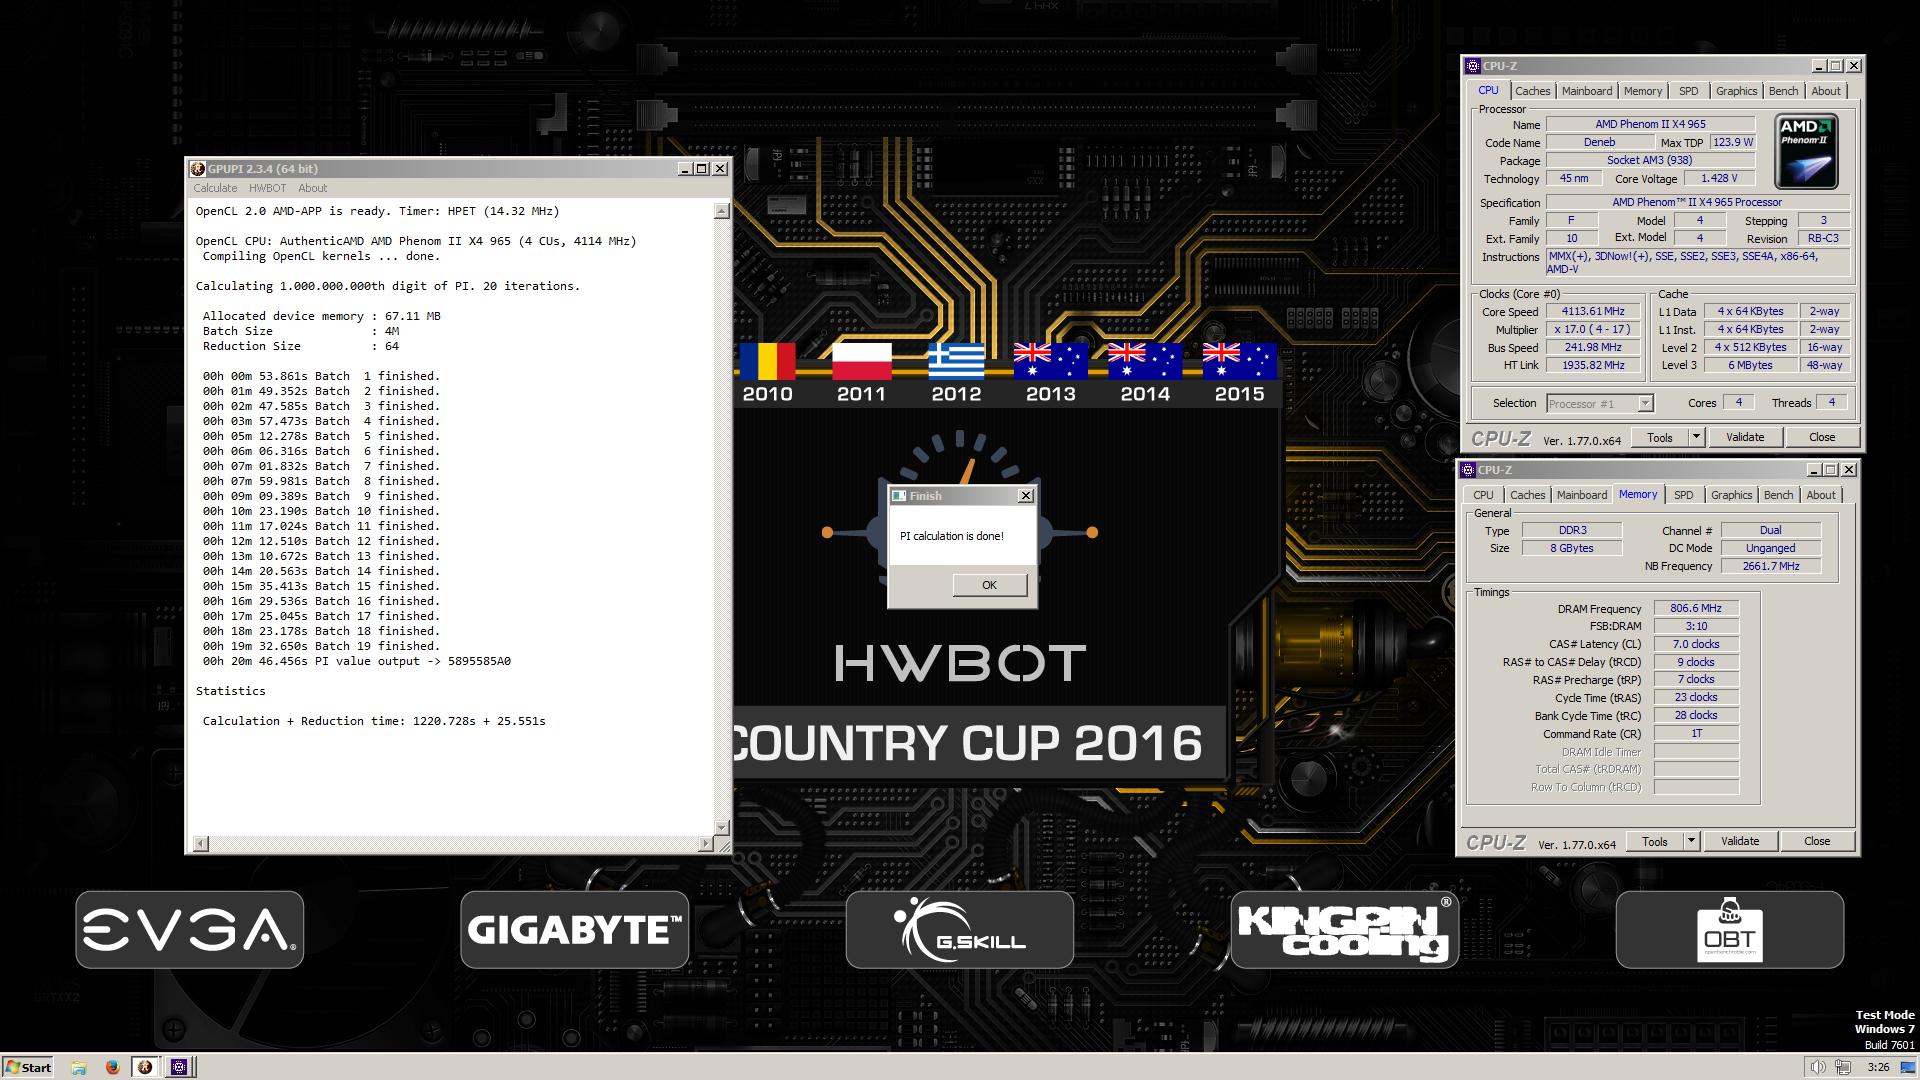
Task: Open volume control in system tray
Action: tap(1818, 1067)
